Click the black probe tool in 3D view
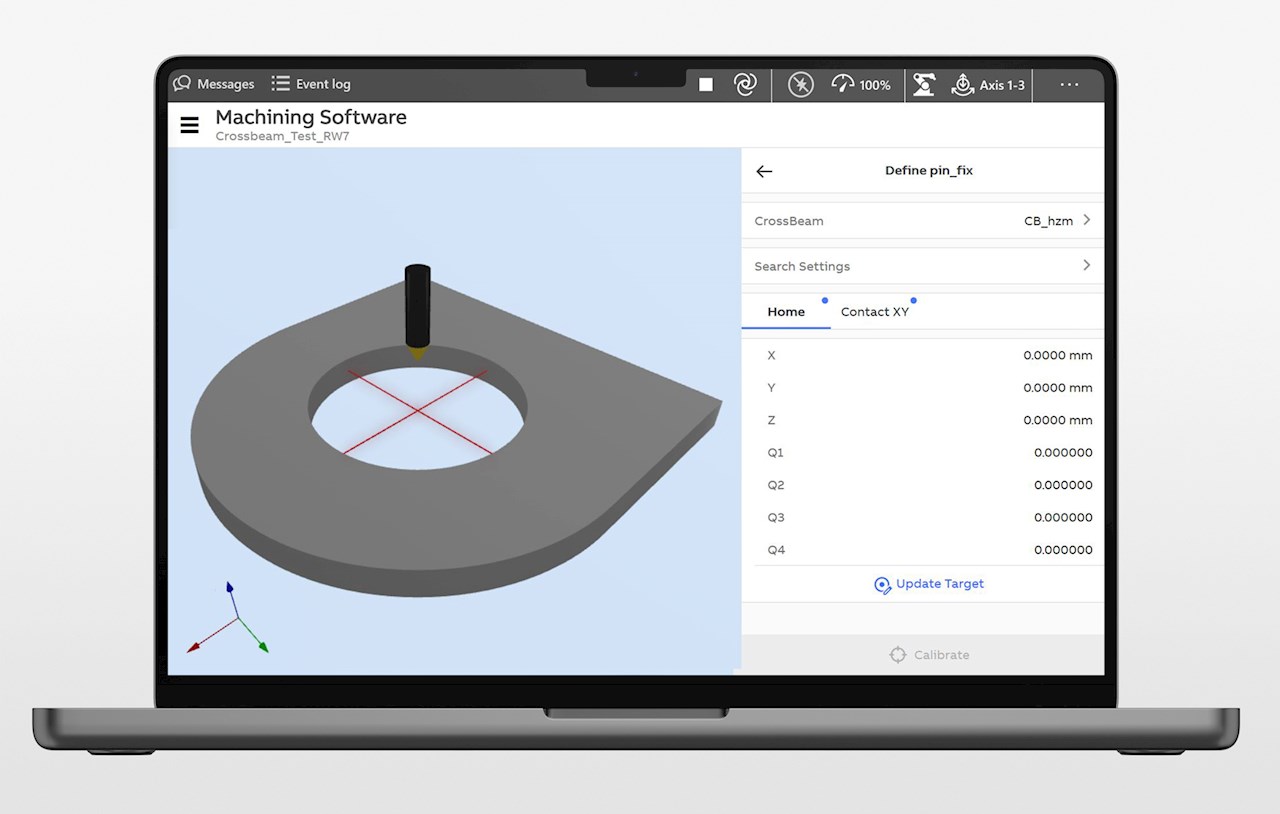The image size is (1280, 814). tap(417, 304)
